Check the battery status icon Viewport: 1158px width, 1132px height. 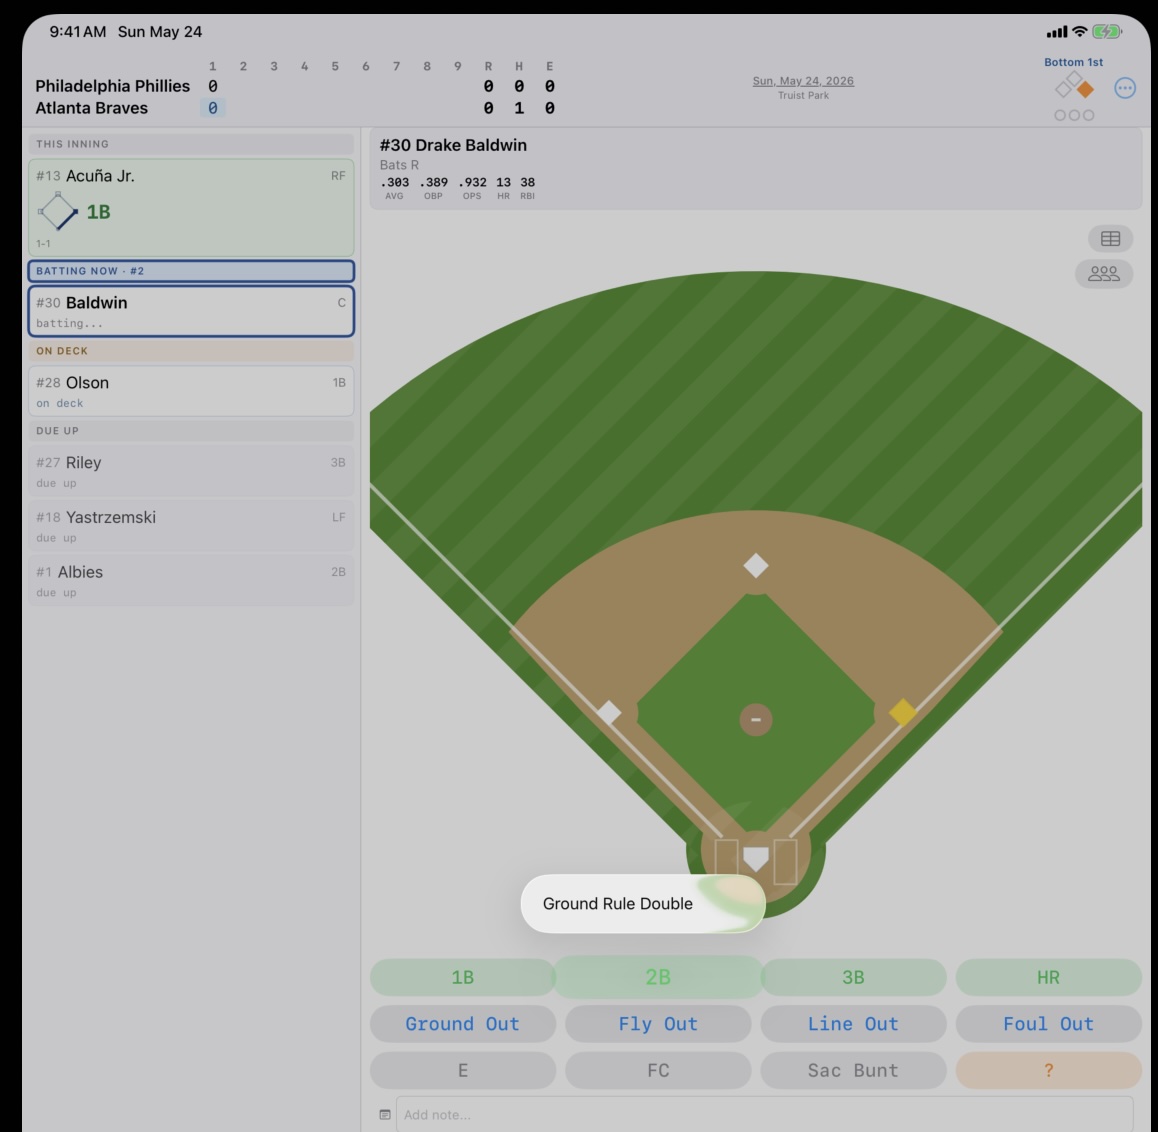(x=1107, y=32)
